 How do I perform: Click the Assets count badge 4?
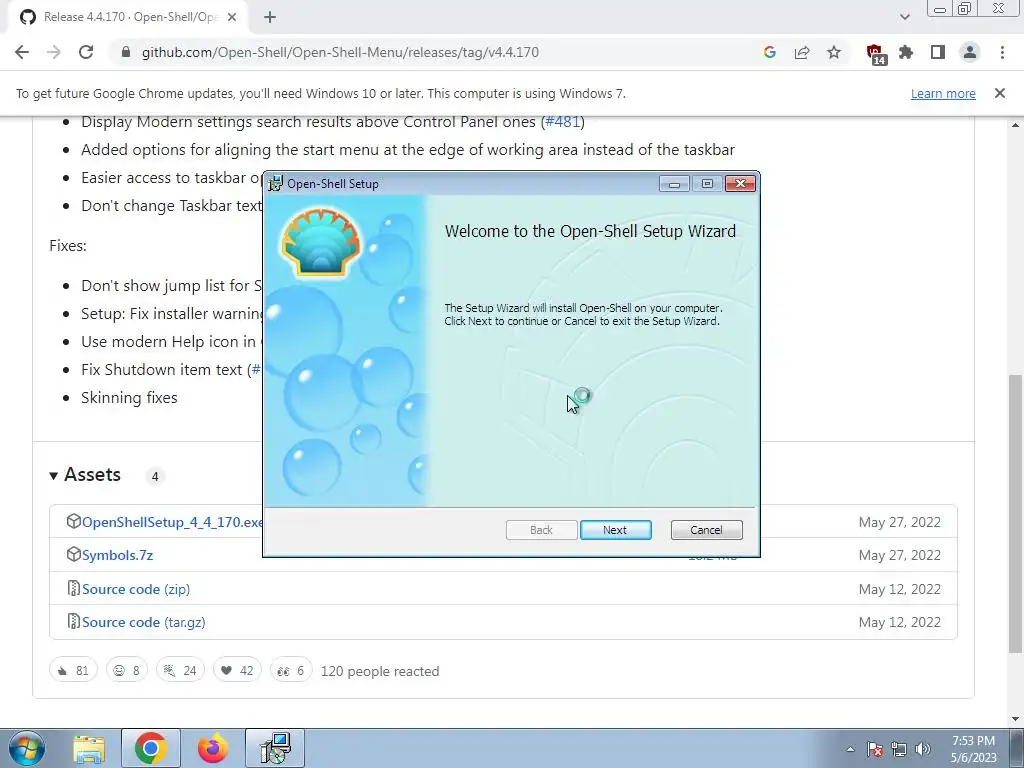pyautogui.click(x=155, y=476)
